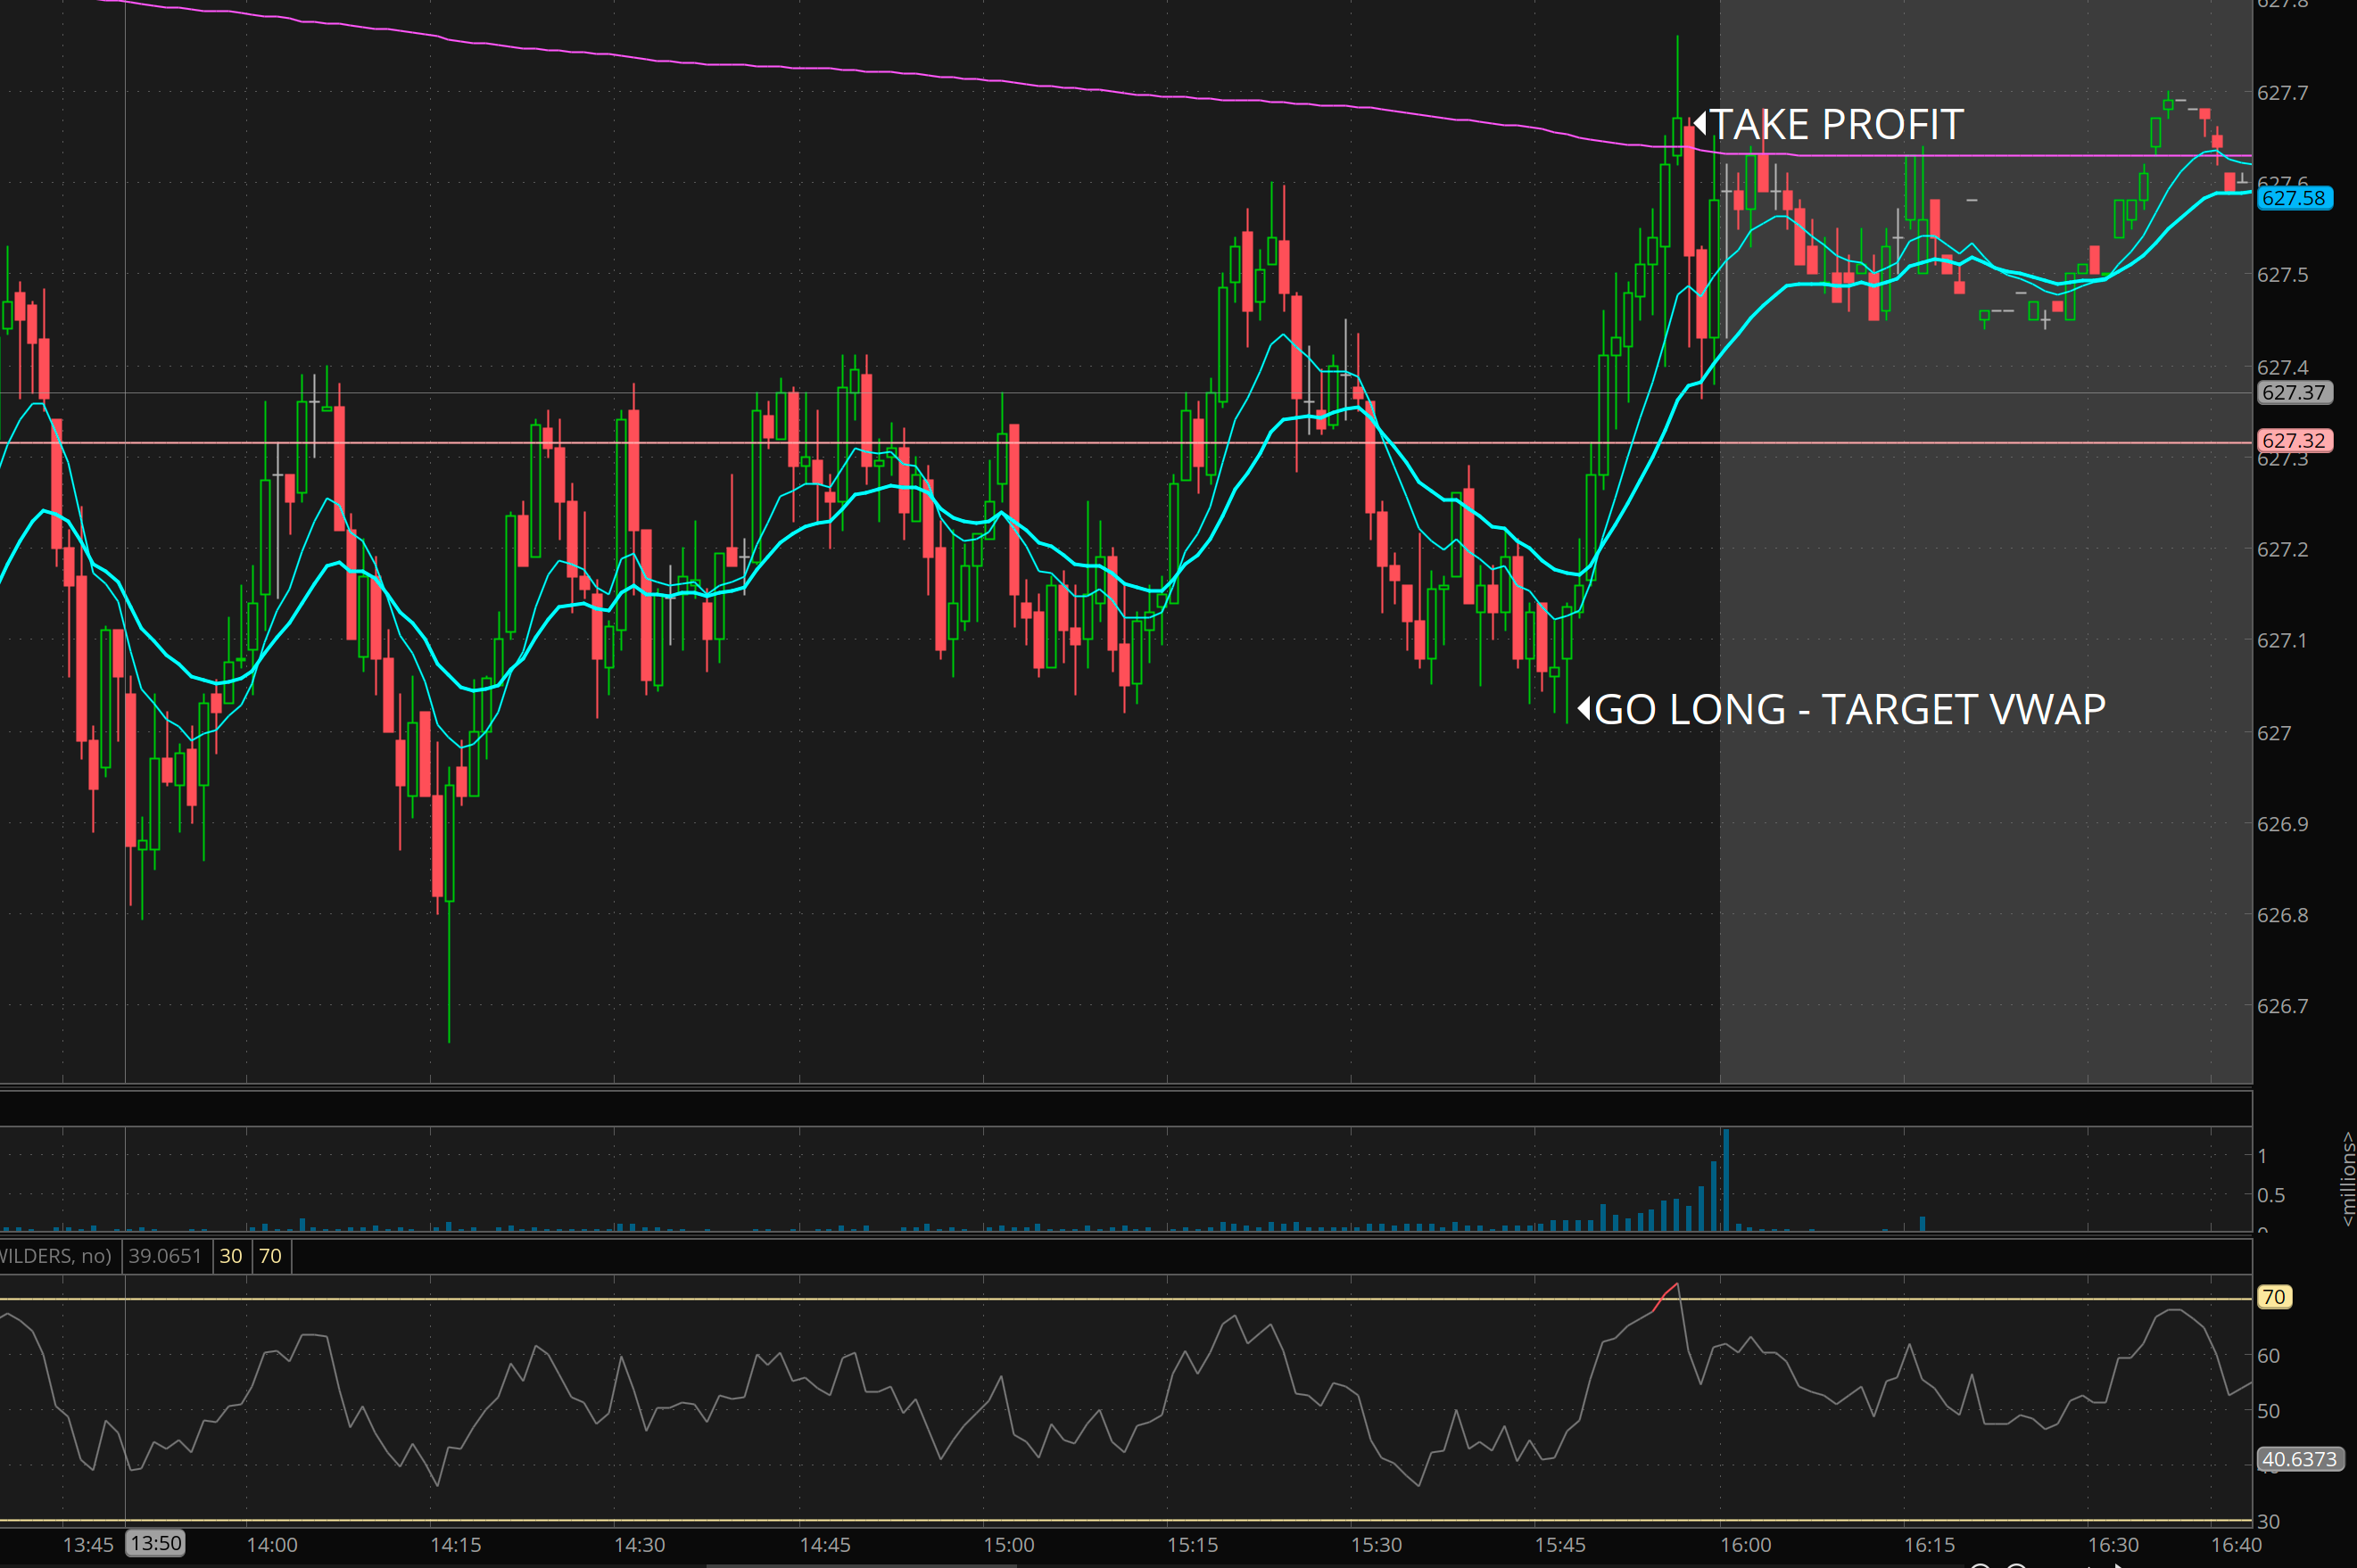Click the 16:00 time axis label
Image resolution: width=2357 pixels, height=1568 pixels.
(x=1745, y=1545)
